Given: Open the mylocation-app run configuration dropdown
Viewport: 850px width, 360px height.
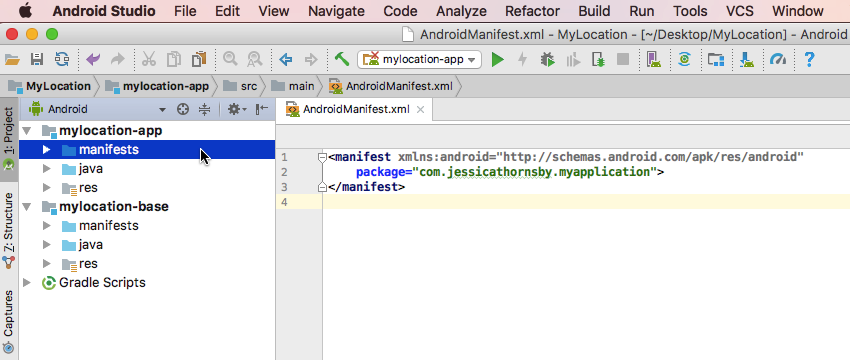Looking at the screenshot, I should point(420,59).
